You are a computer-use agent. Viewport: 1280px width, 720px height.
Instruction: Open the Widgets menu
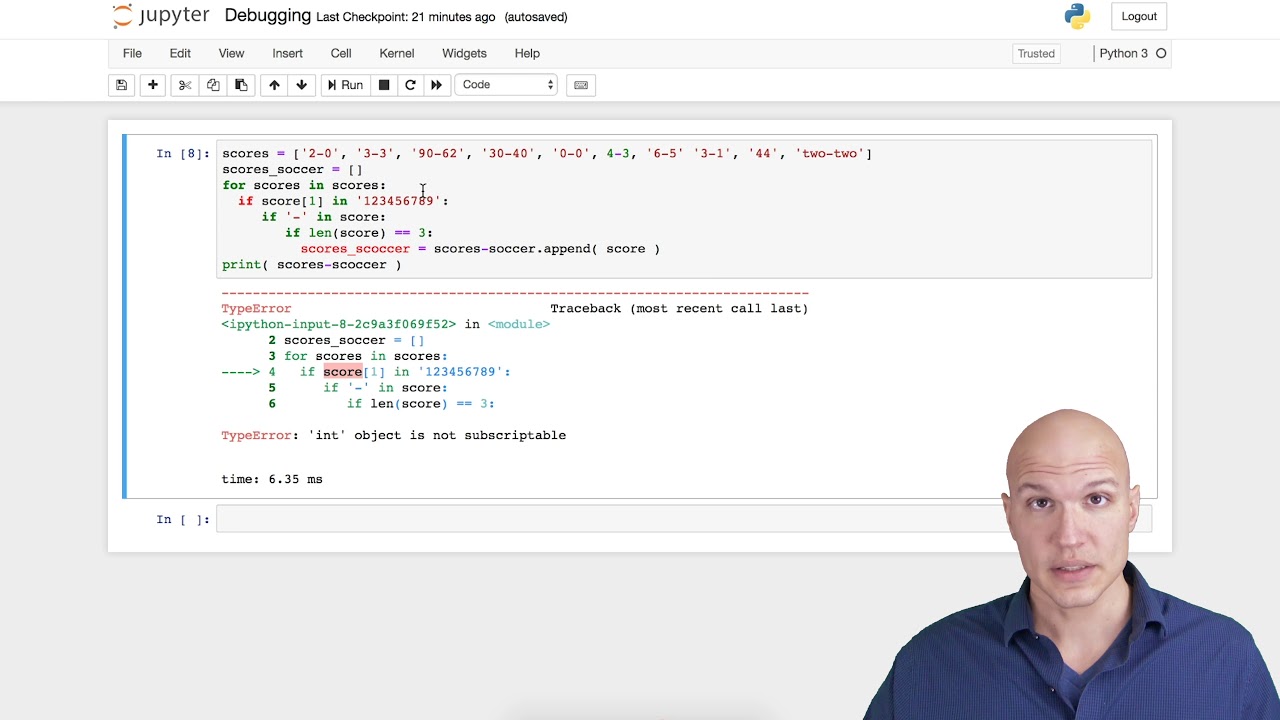click(x=464, y=53)
